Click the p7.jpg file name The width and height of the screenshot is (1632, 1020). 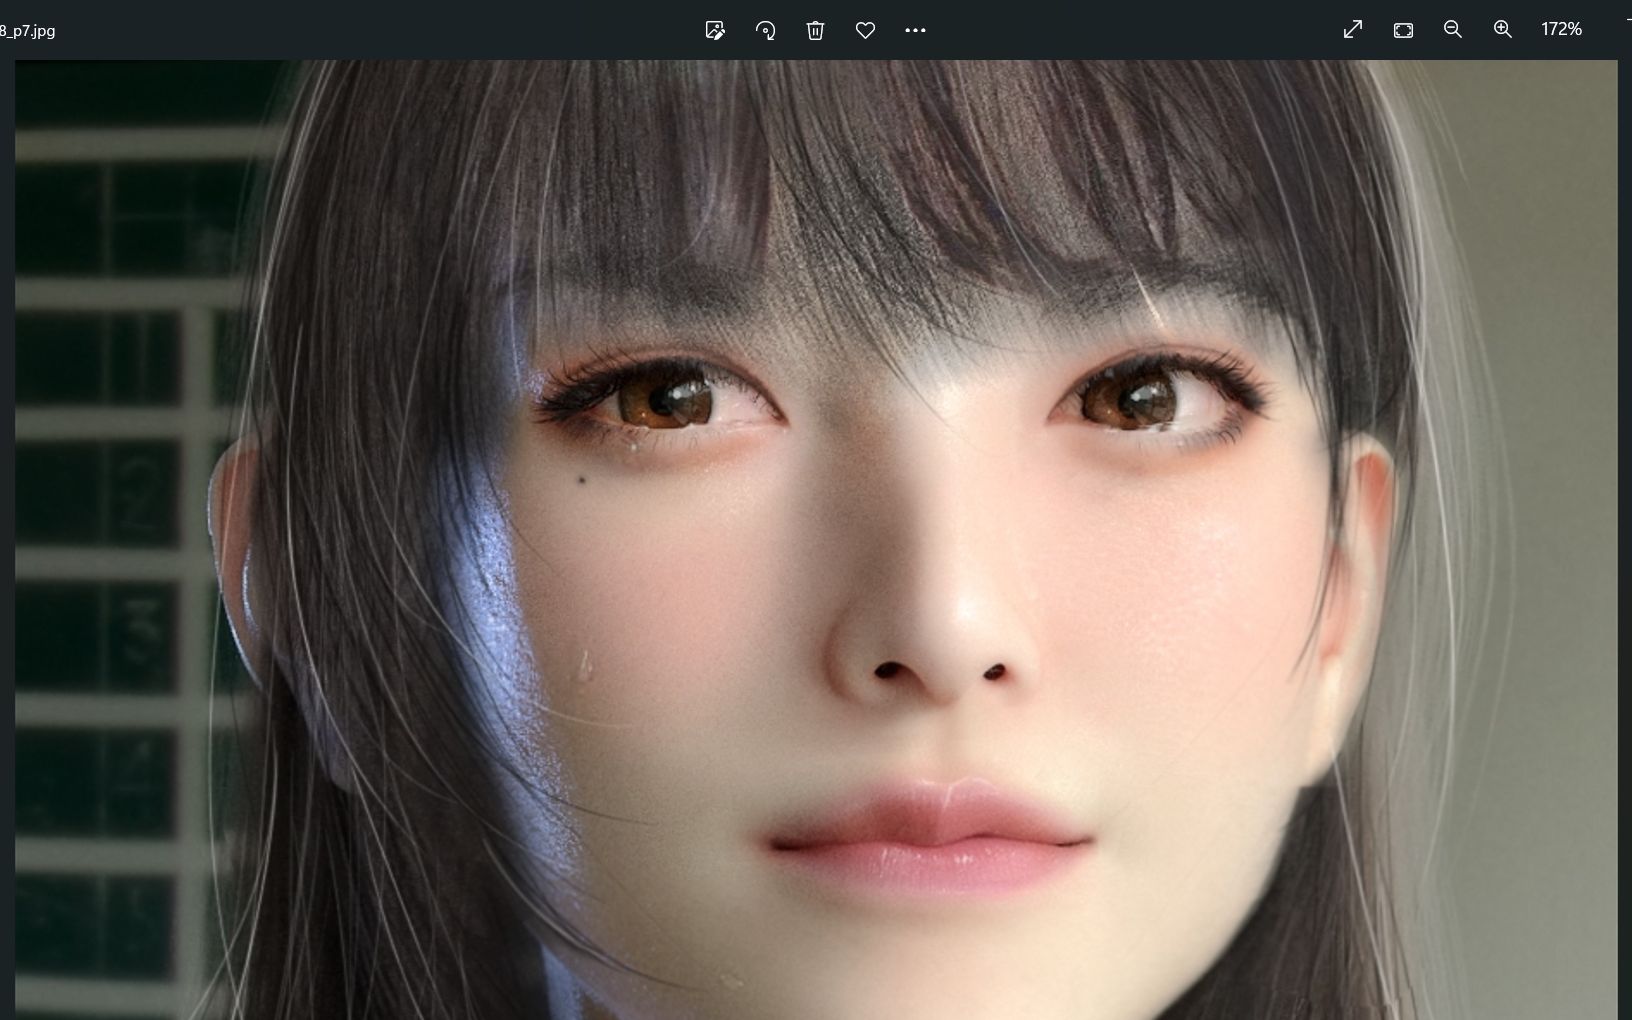tap(28, 31)
